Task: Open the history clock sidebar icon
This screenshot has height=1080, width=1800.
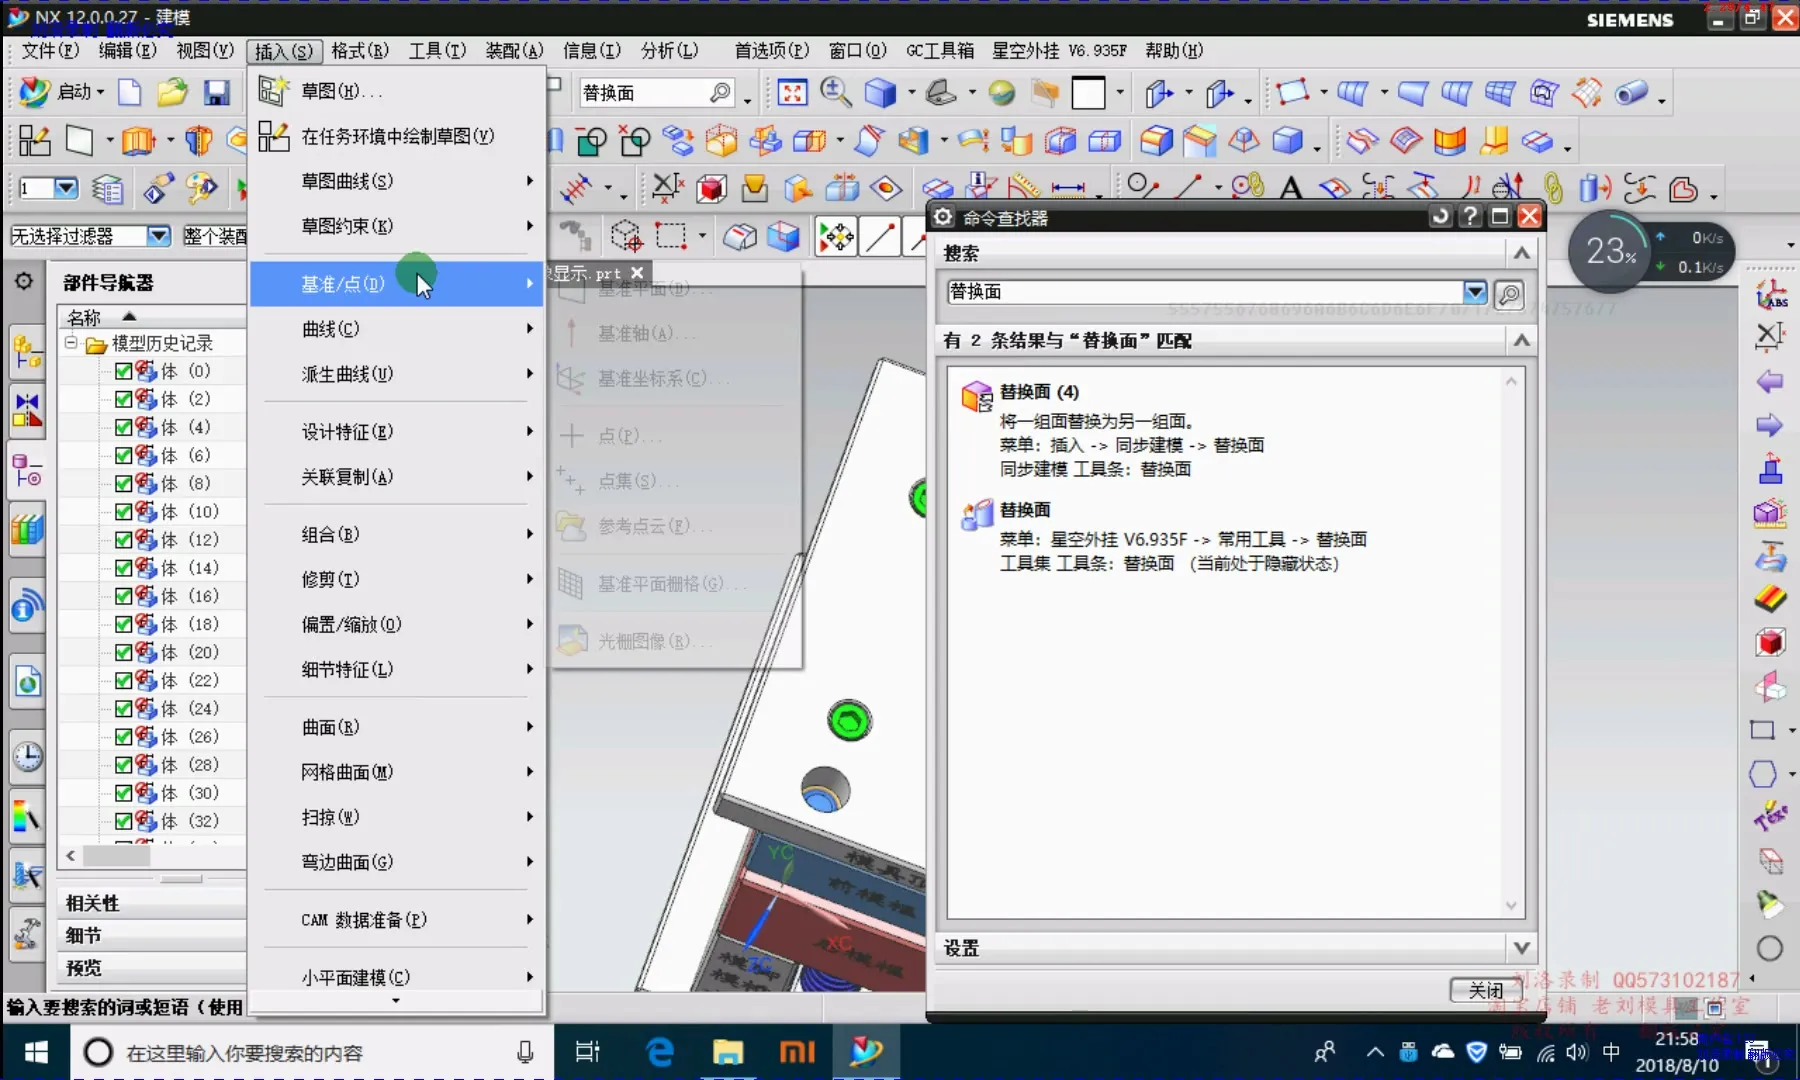Action: pyautogui.click(x=27, y=757)
